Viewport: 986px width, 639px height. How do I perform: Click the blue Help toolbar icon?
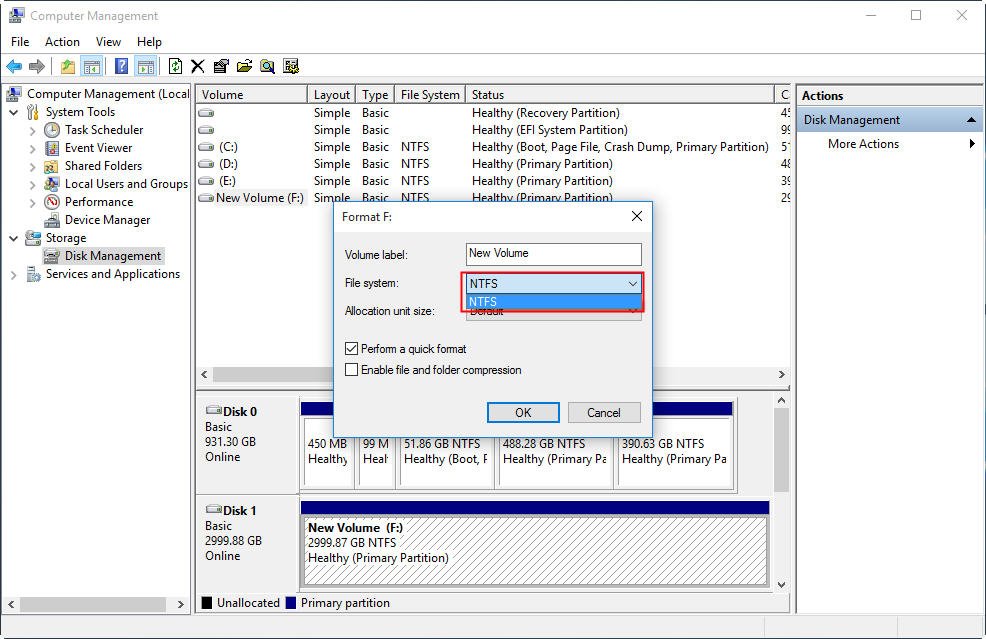tap(121, 66)
